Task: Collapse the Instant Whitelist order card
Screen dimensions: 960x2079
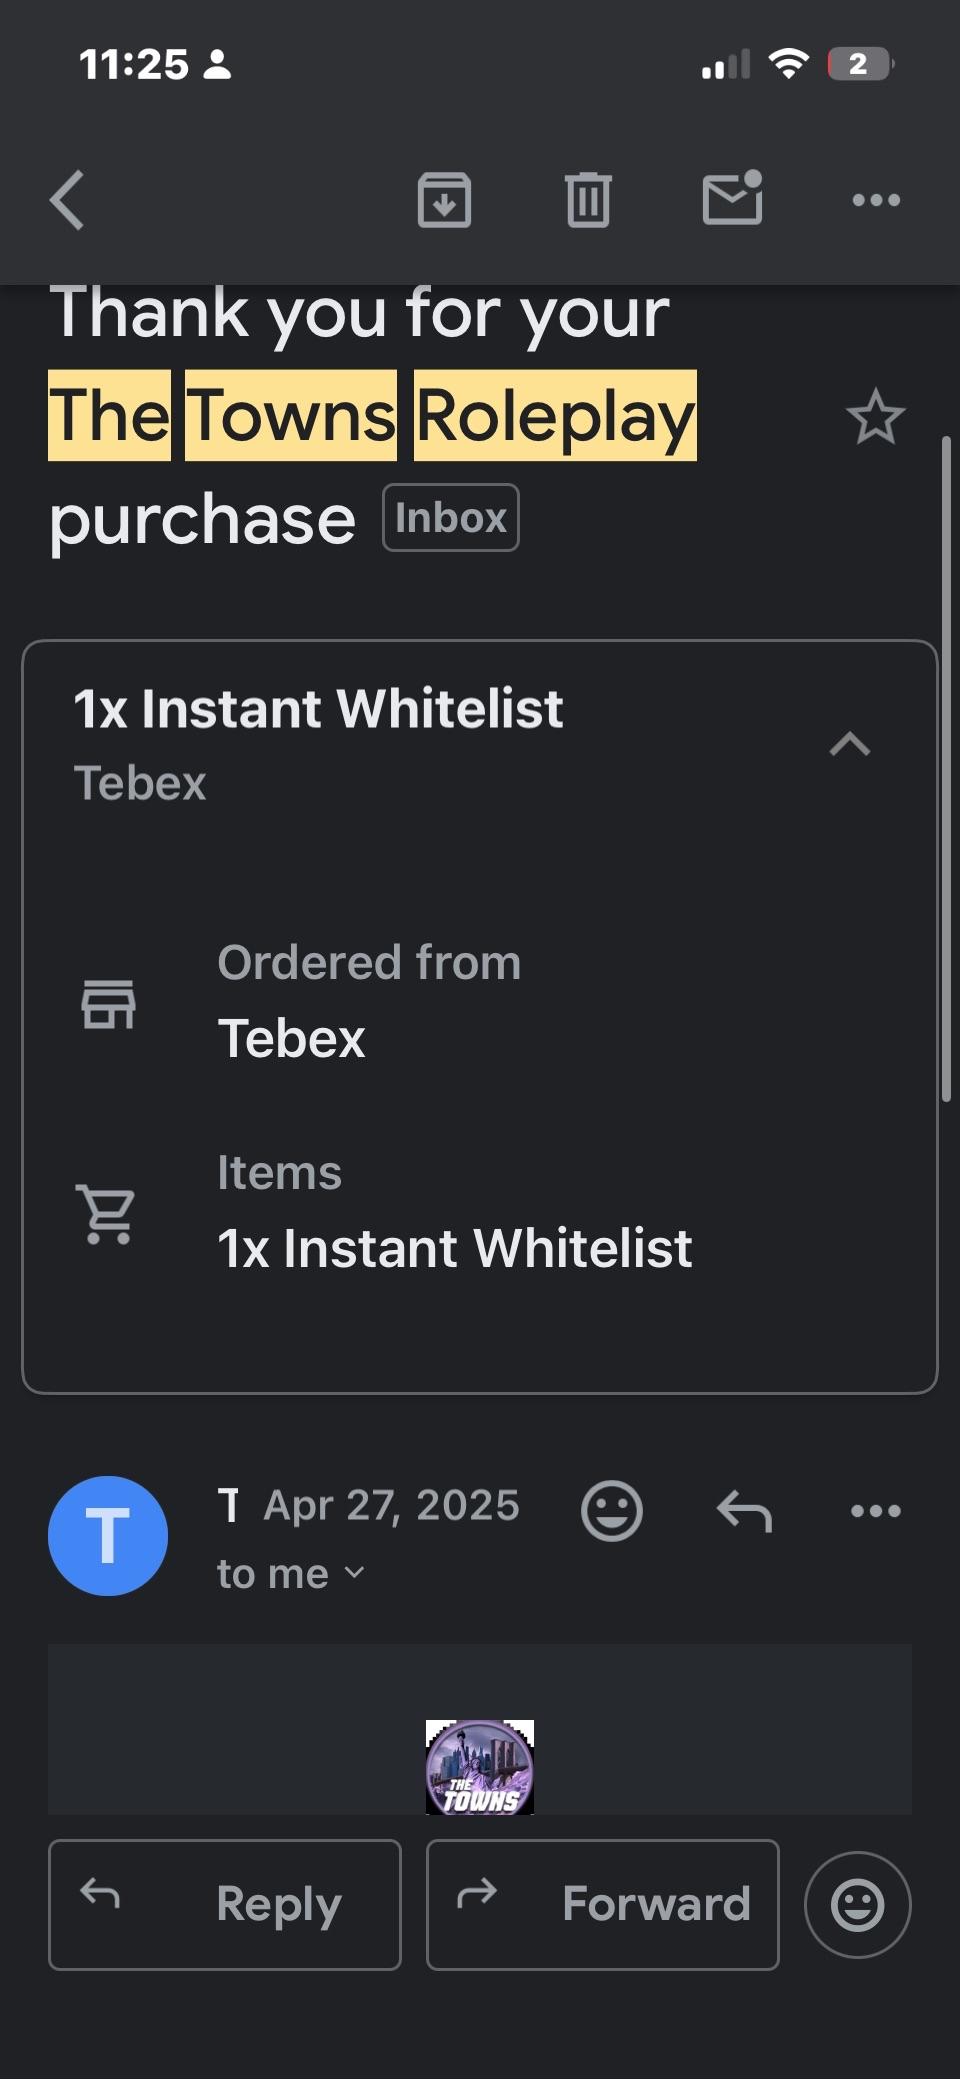Action: (850, 745)
